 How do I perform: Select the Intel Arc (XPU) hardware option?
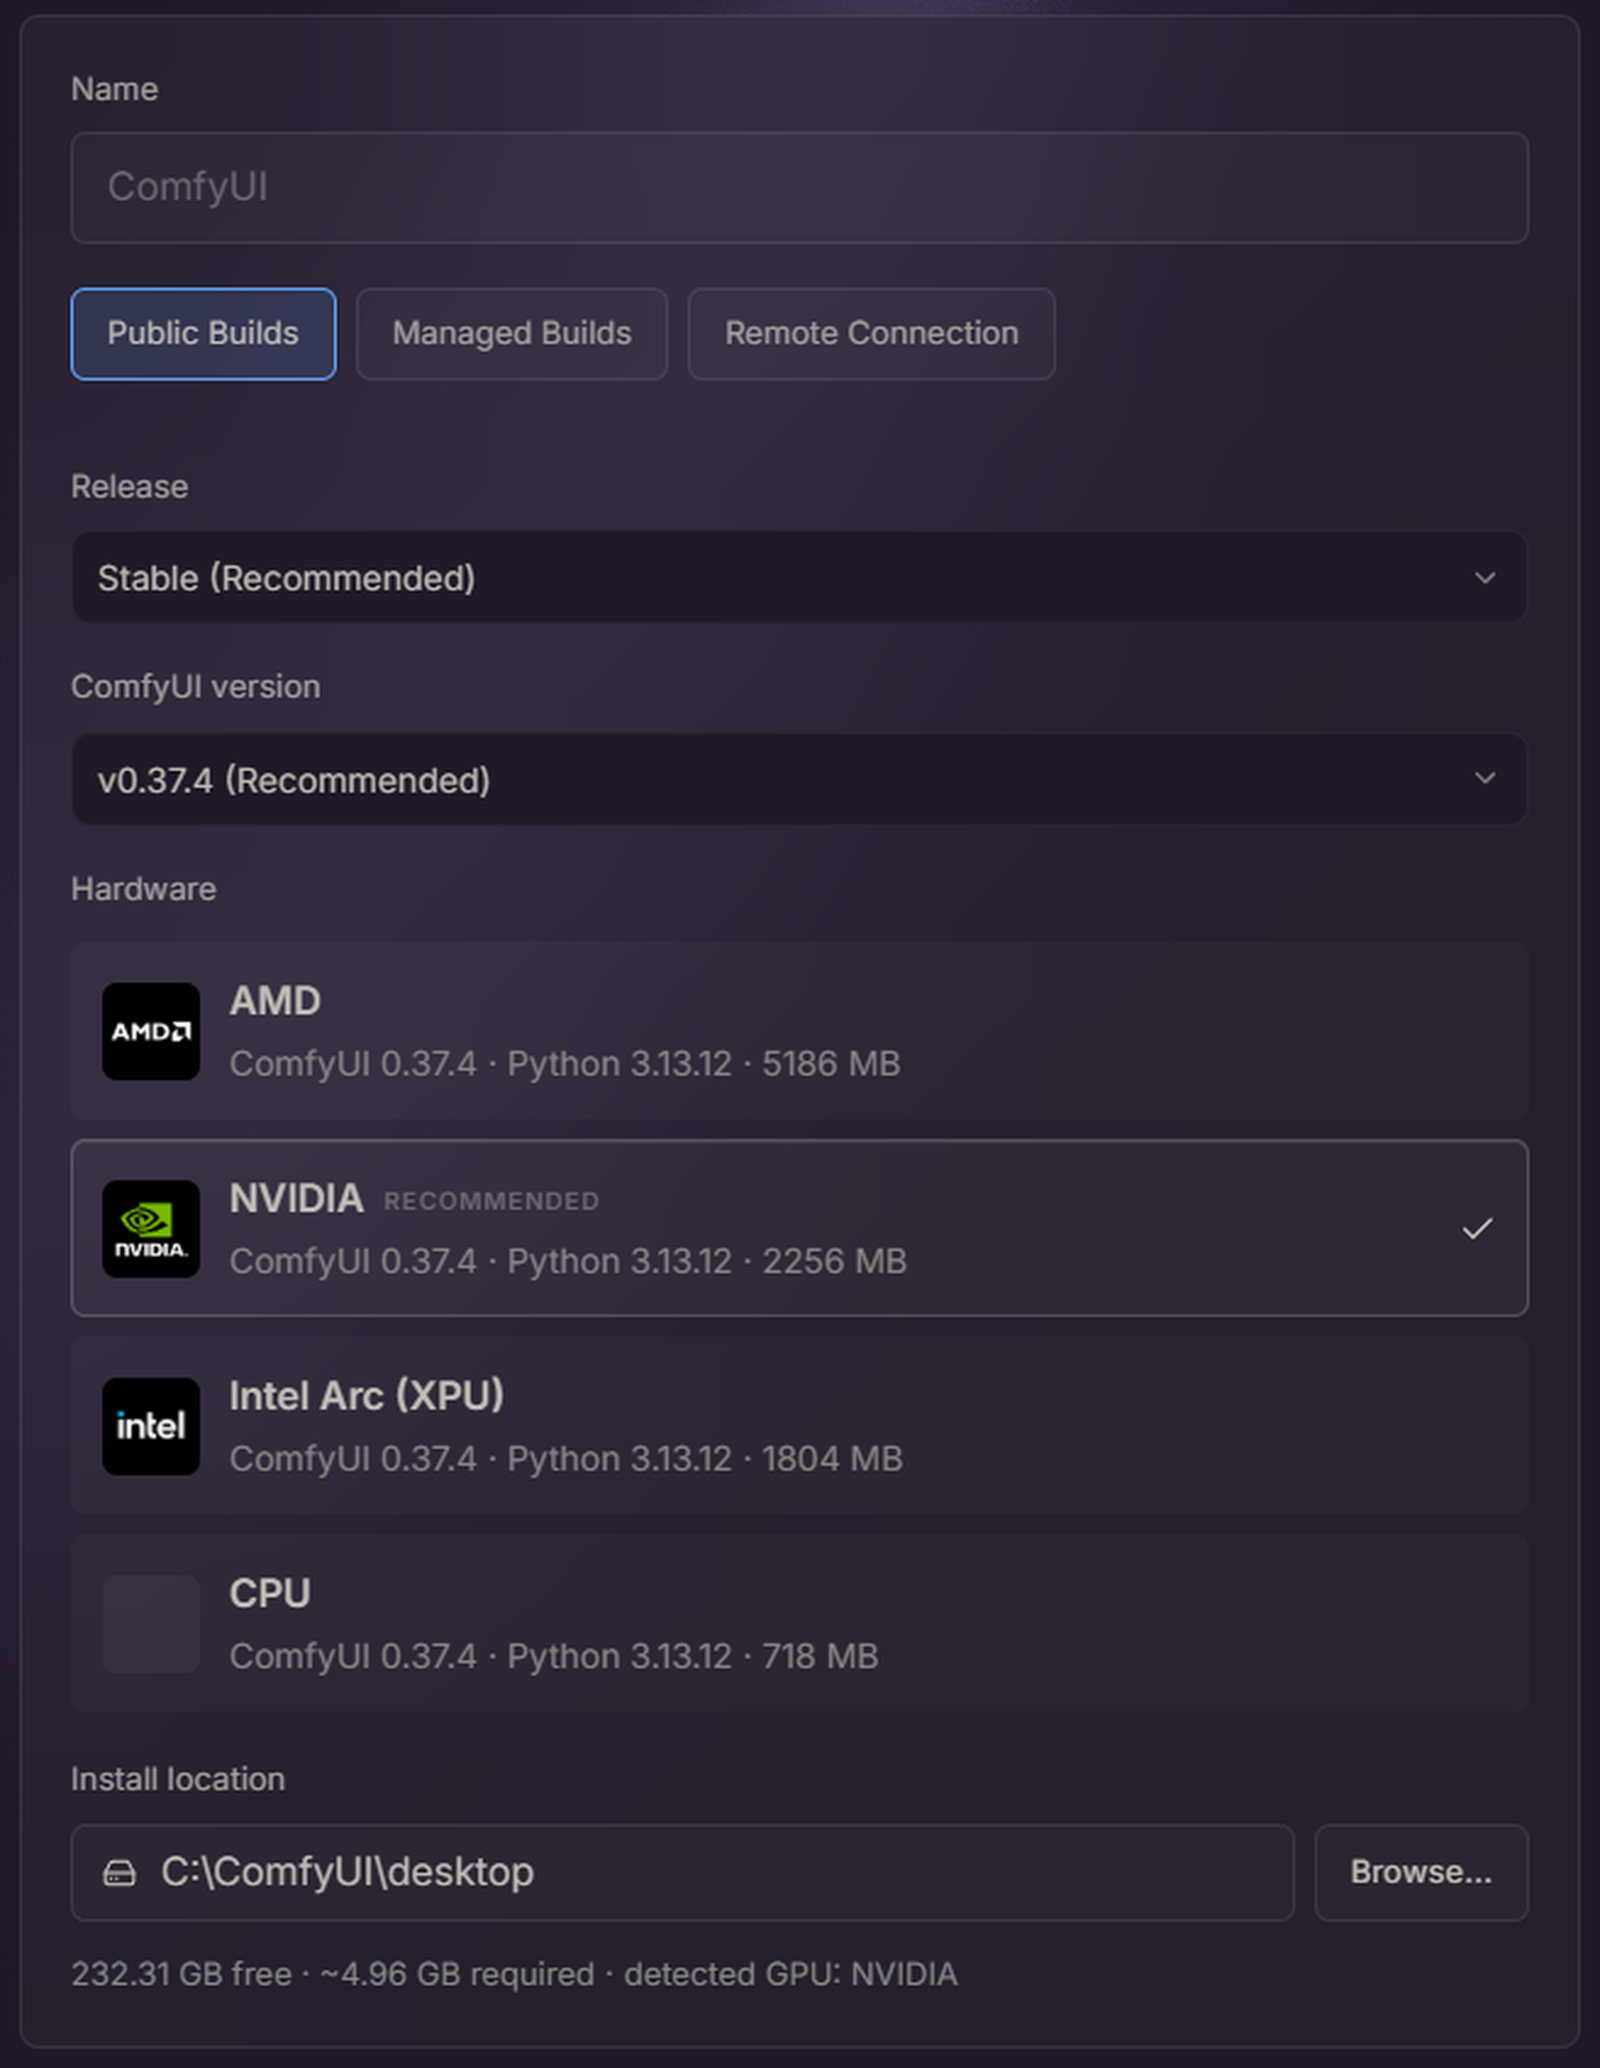click(799, 1425)
